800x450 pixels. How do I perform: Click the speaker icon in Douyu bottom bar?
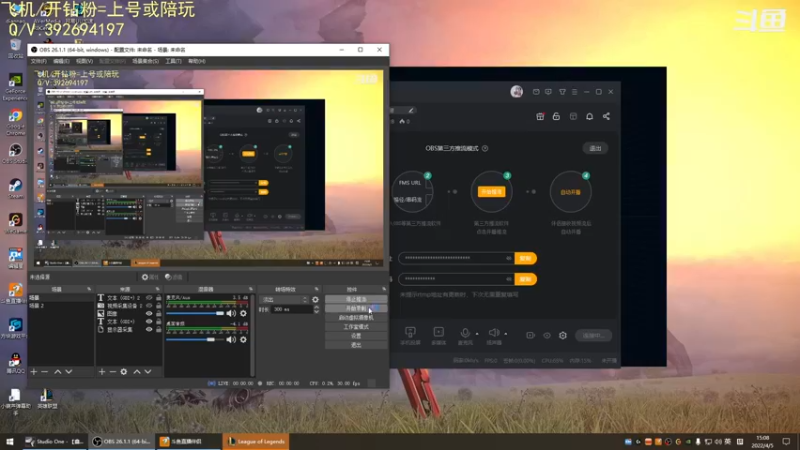(493, 333)
